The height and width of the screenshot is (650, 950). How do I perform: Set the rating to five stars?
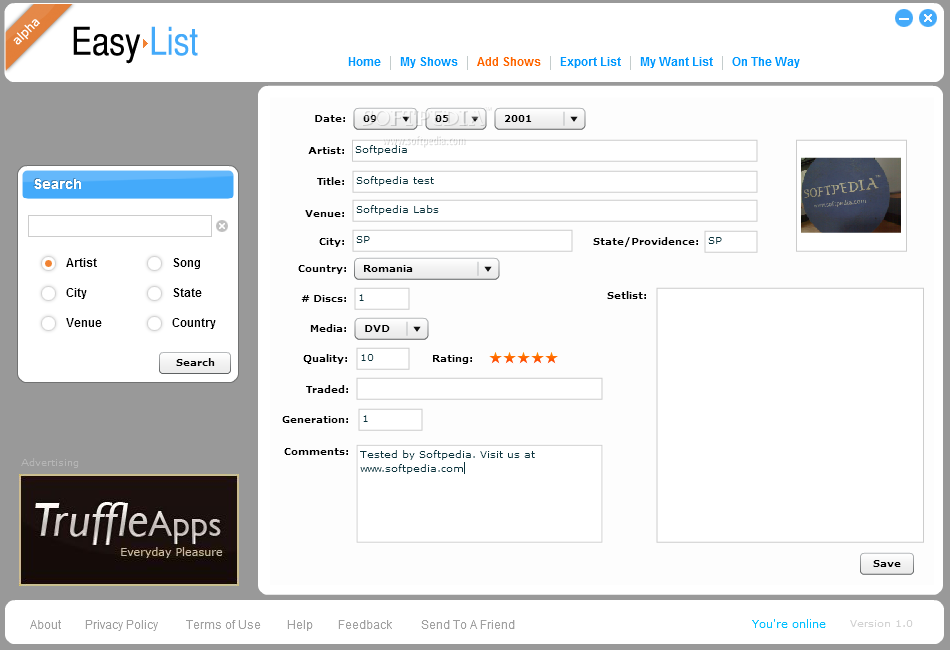point(551,358)
